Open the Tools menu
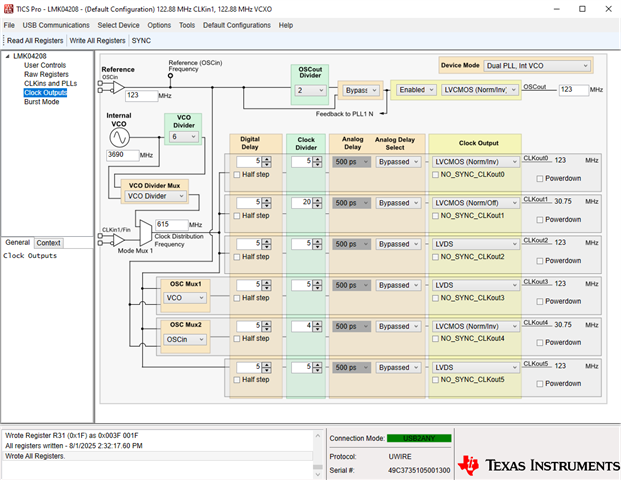The height and width of the screenshot is (480, 621). tap(187, 25)
